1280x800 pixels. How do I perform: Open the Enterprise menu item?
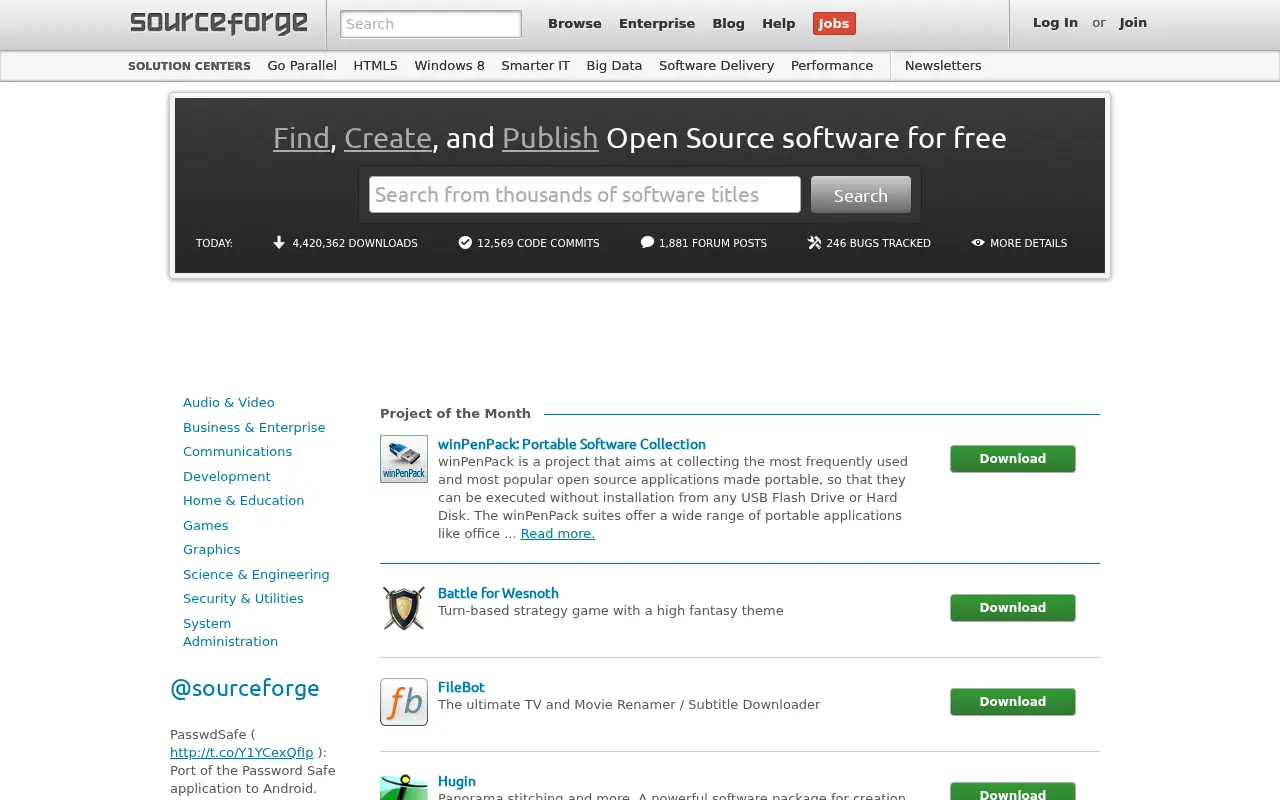[657, 24]
